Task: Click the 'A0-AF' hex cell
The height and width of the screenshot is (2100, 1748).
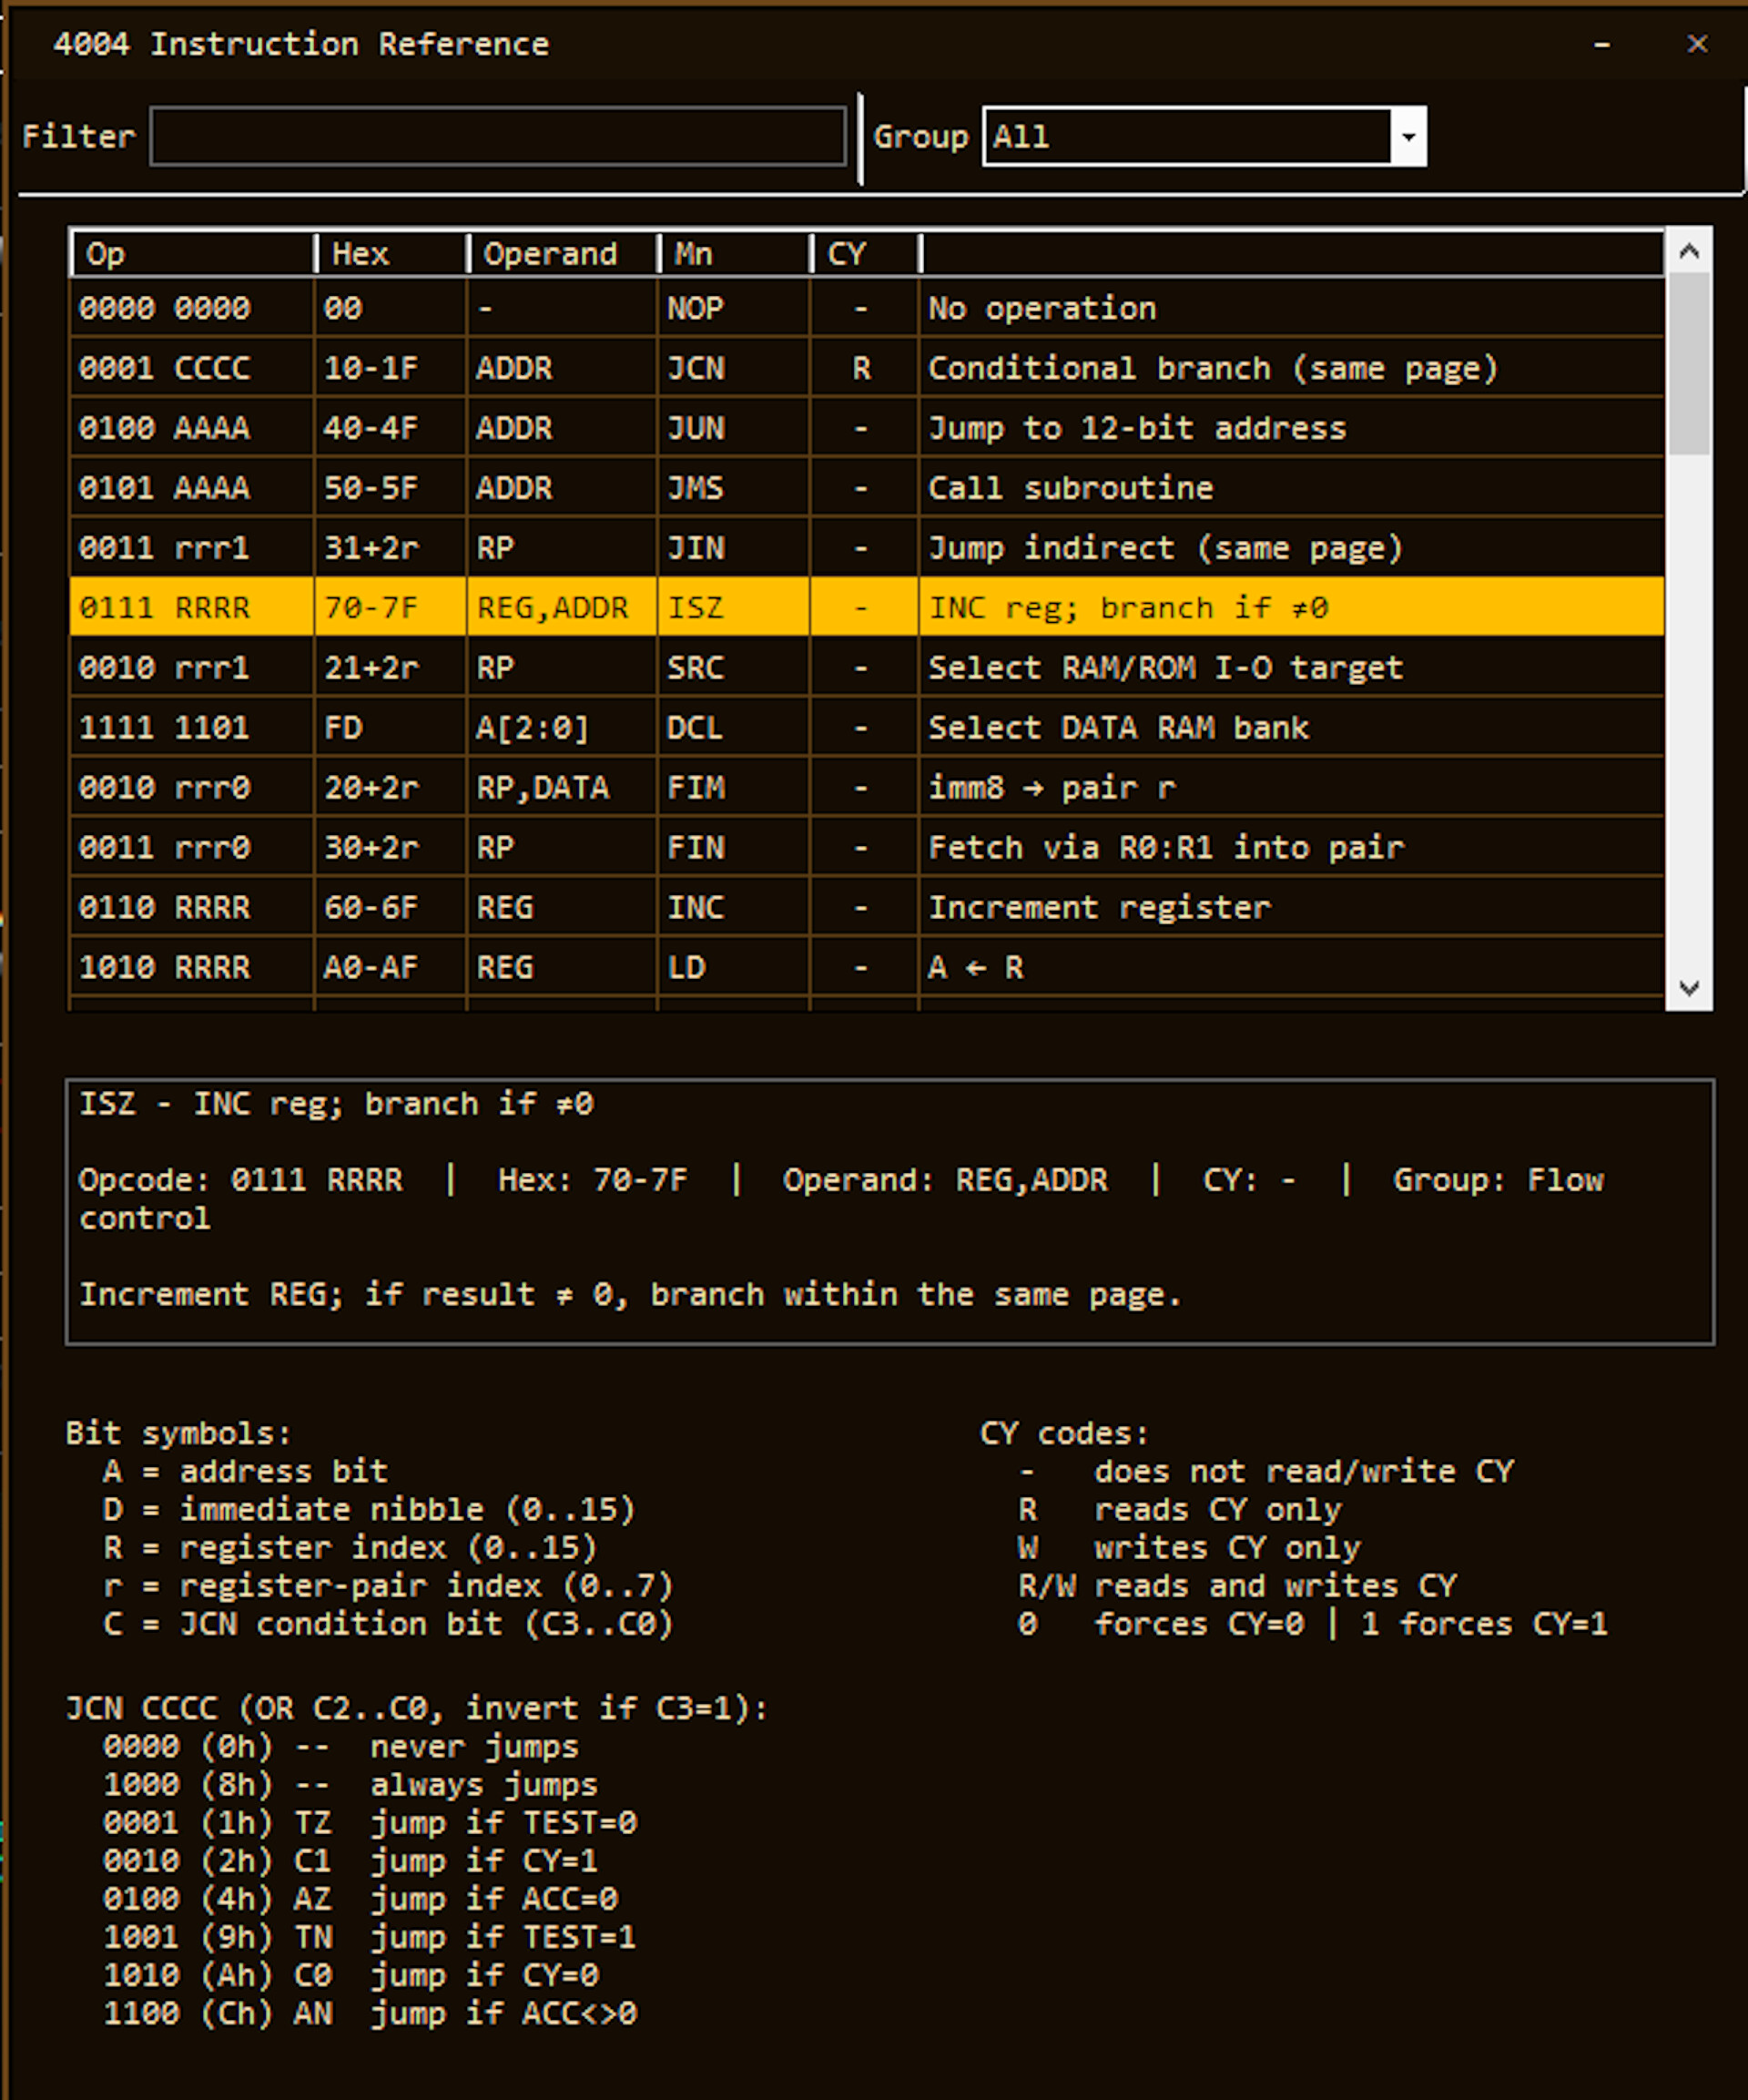Action: click(391, 967)
